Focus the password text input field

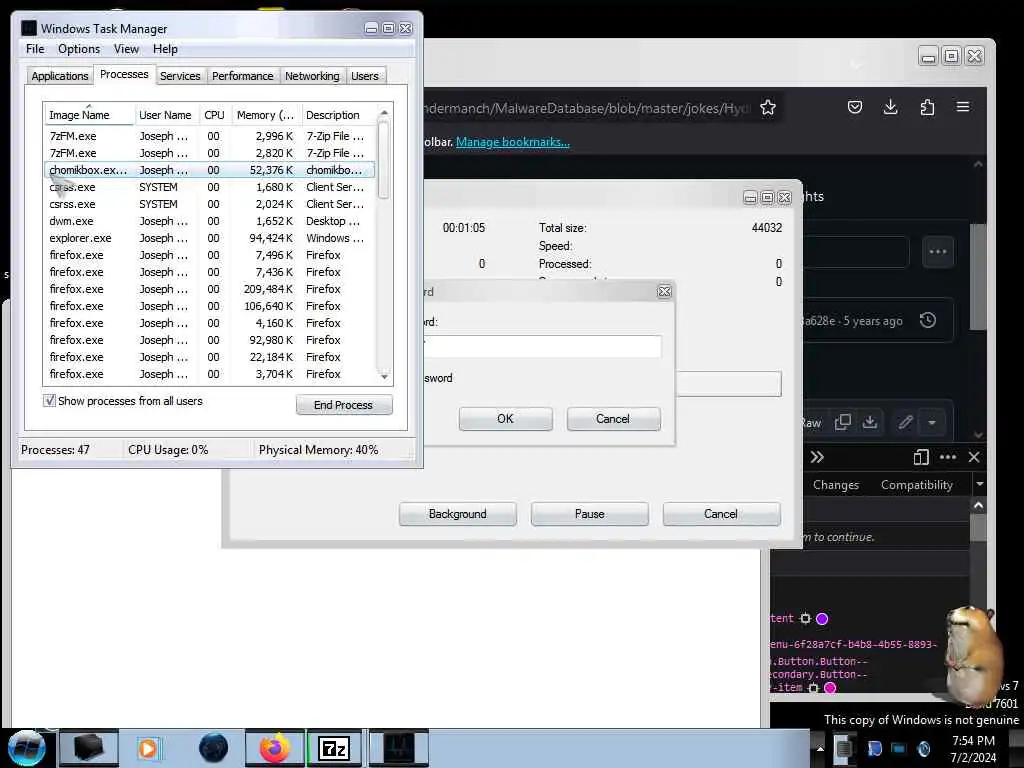[542, 346]
